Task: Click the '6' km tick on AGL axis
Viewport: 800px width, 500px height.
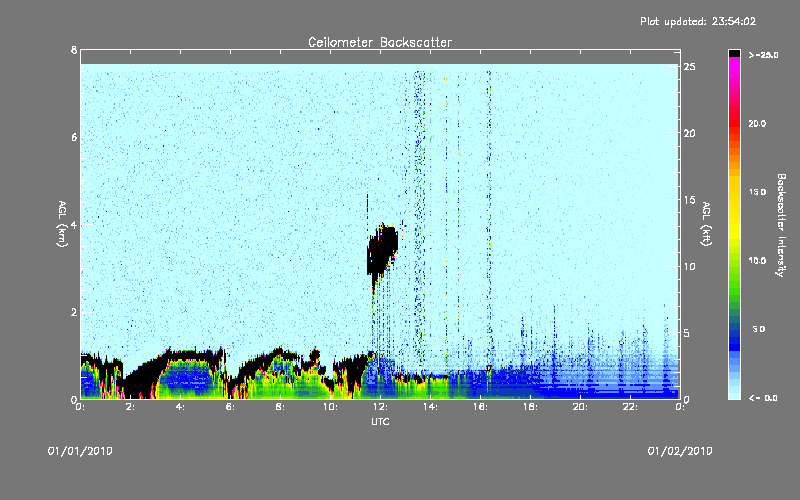Action: click(74, 137)
